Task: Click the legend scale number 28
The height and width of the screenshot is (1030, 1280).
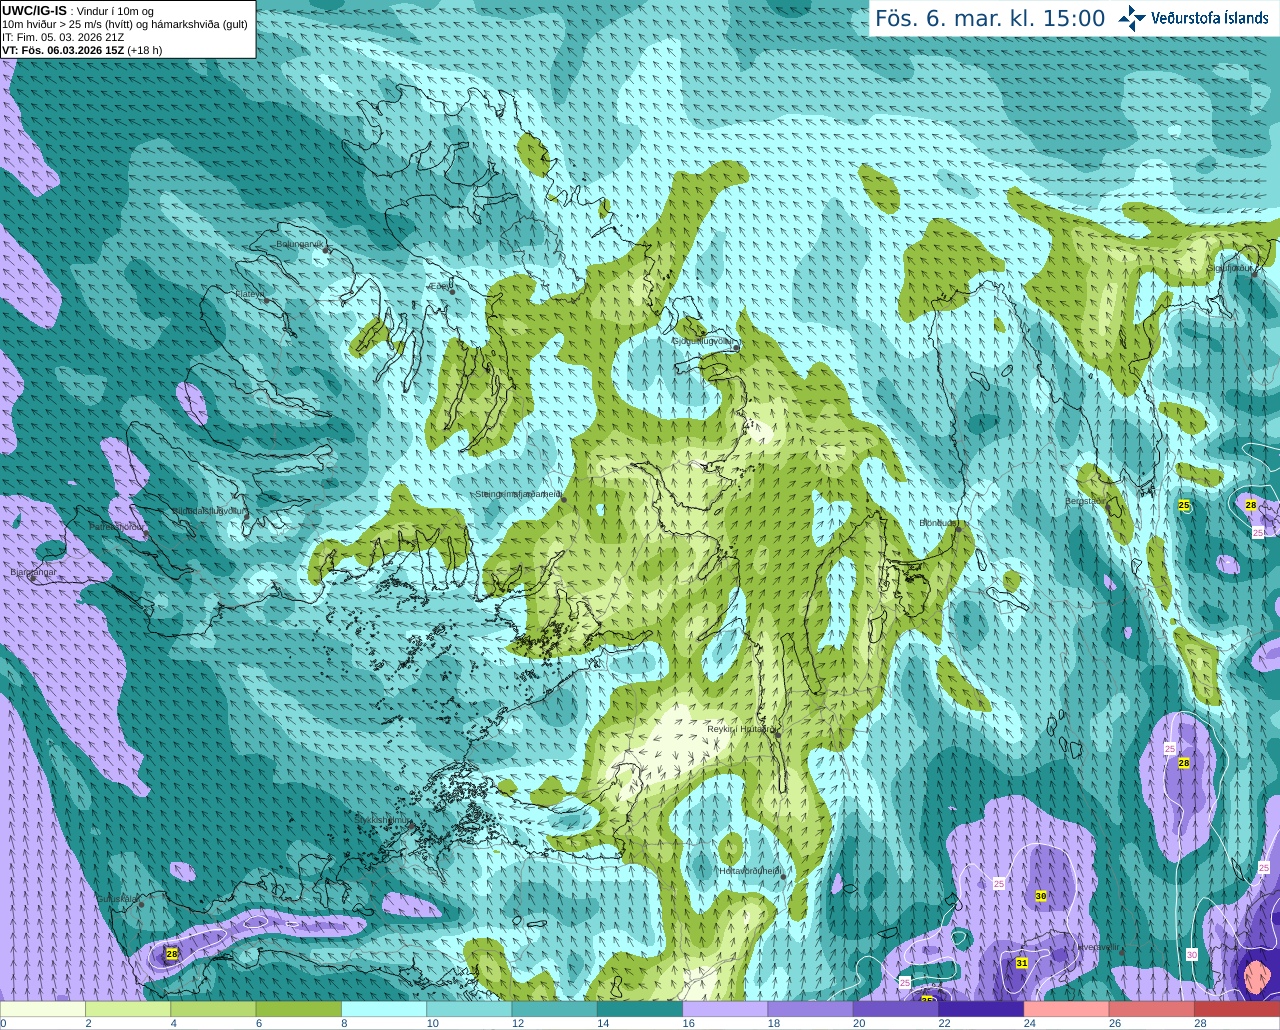Action: pos(1200,1023)
